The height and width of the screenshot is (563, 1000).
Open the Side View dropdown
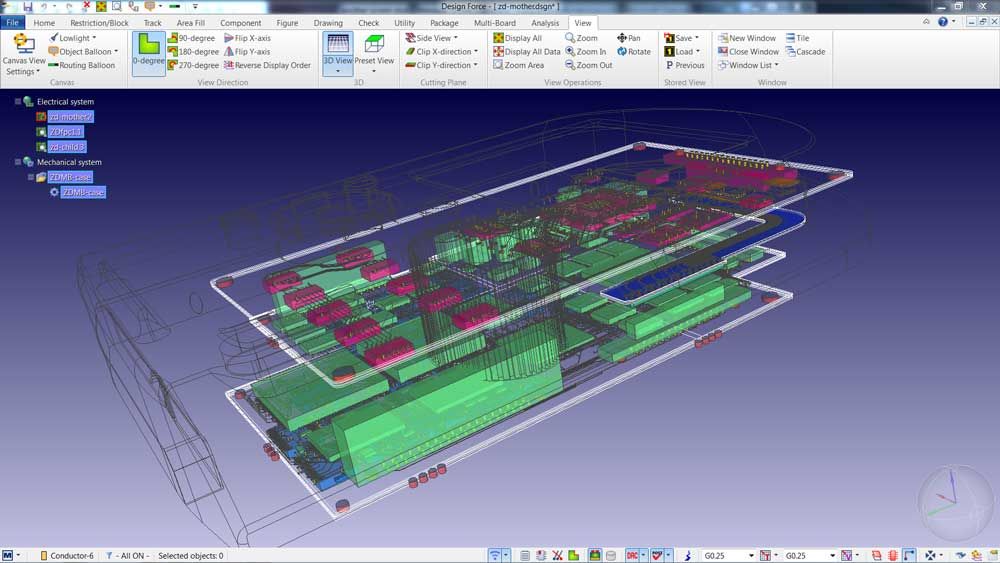point(432,38)
